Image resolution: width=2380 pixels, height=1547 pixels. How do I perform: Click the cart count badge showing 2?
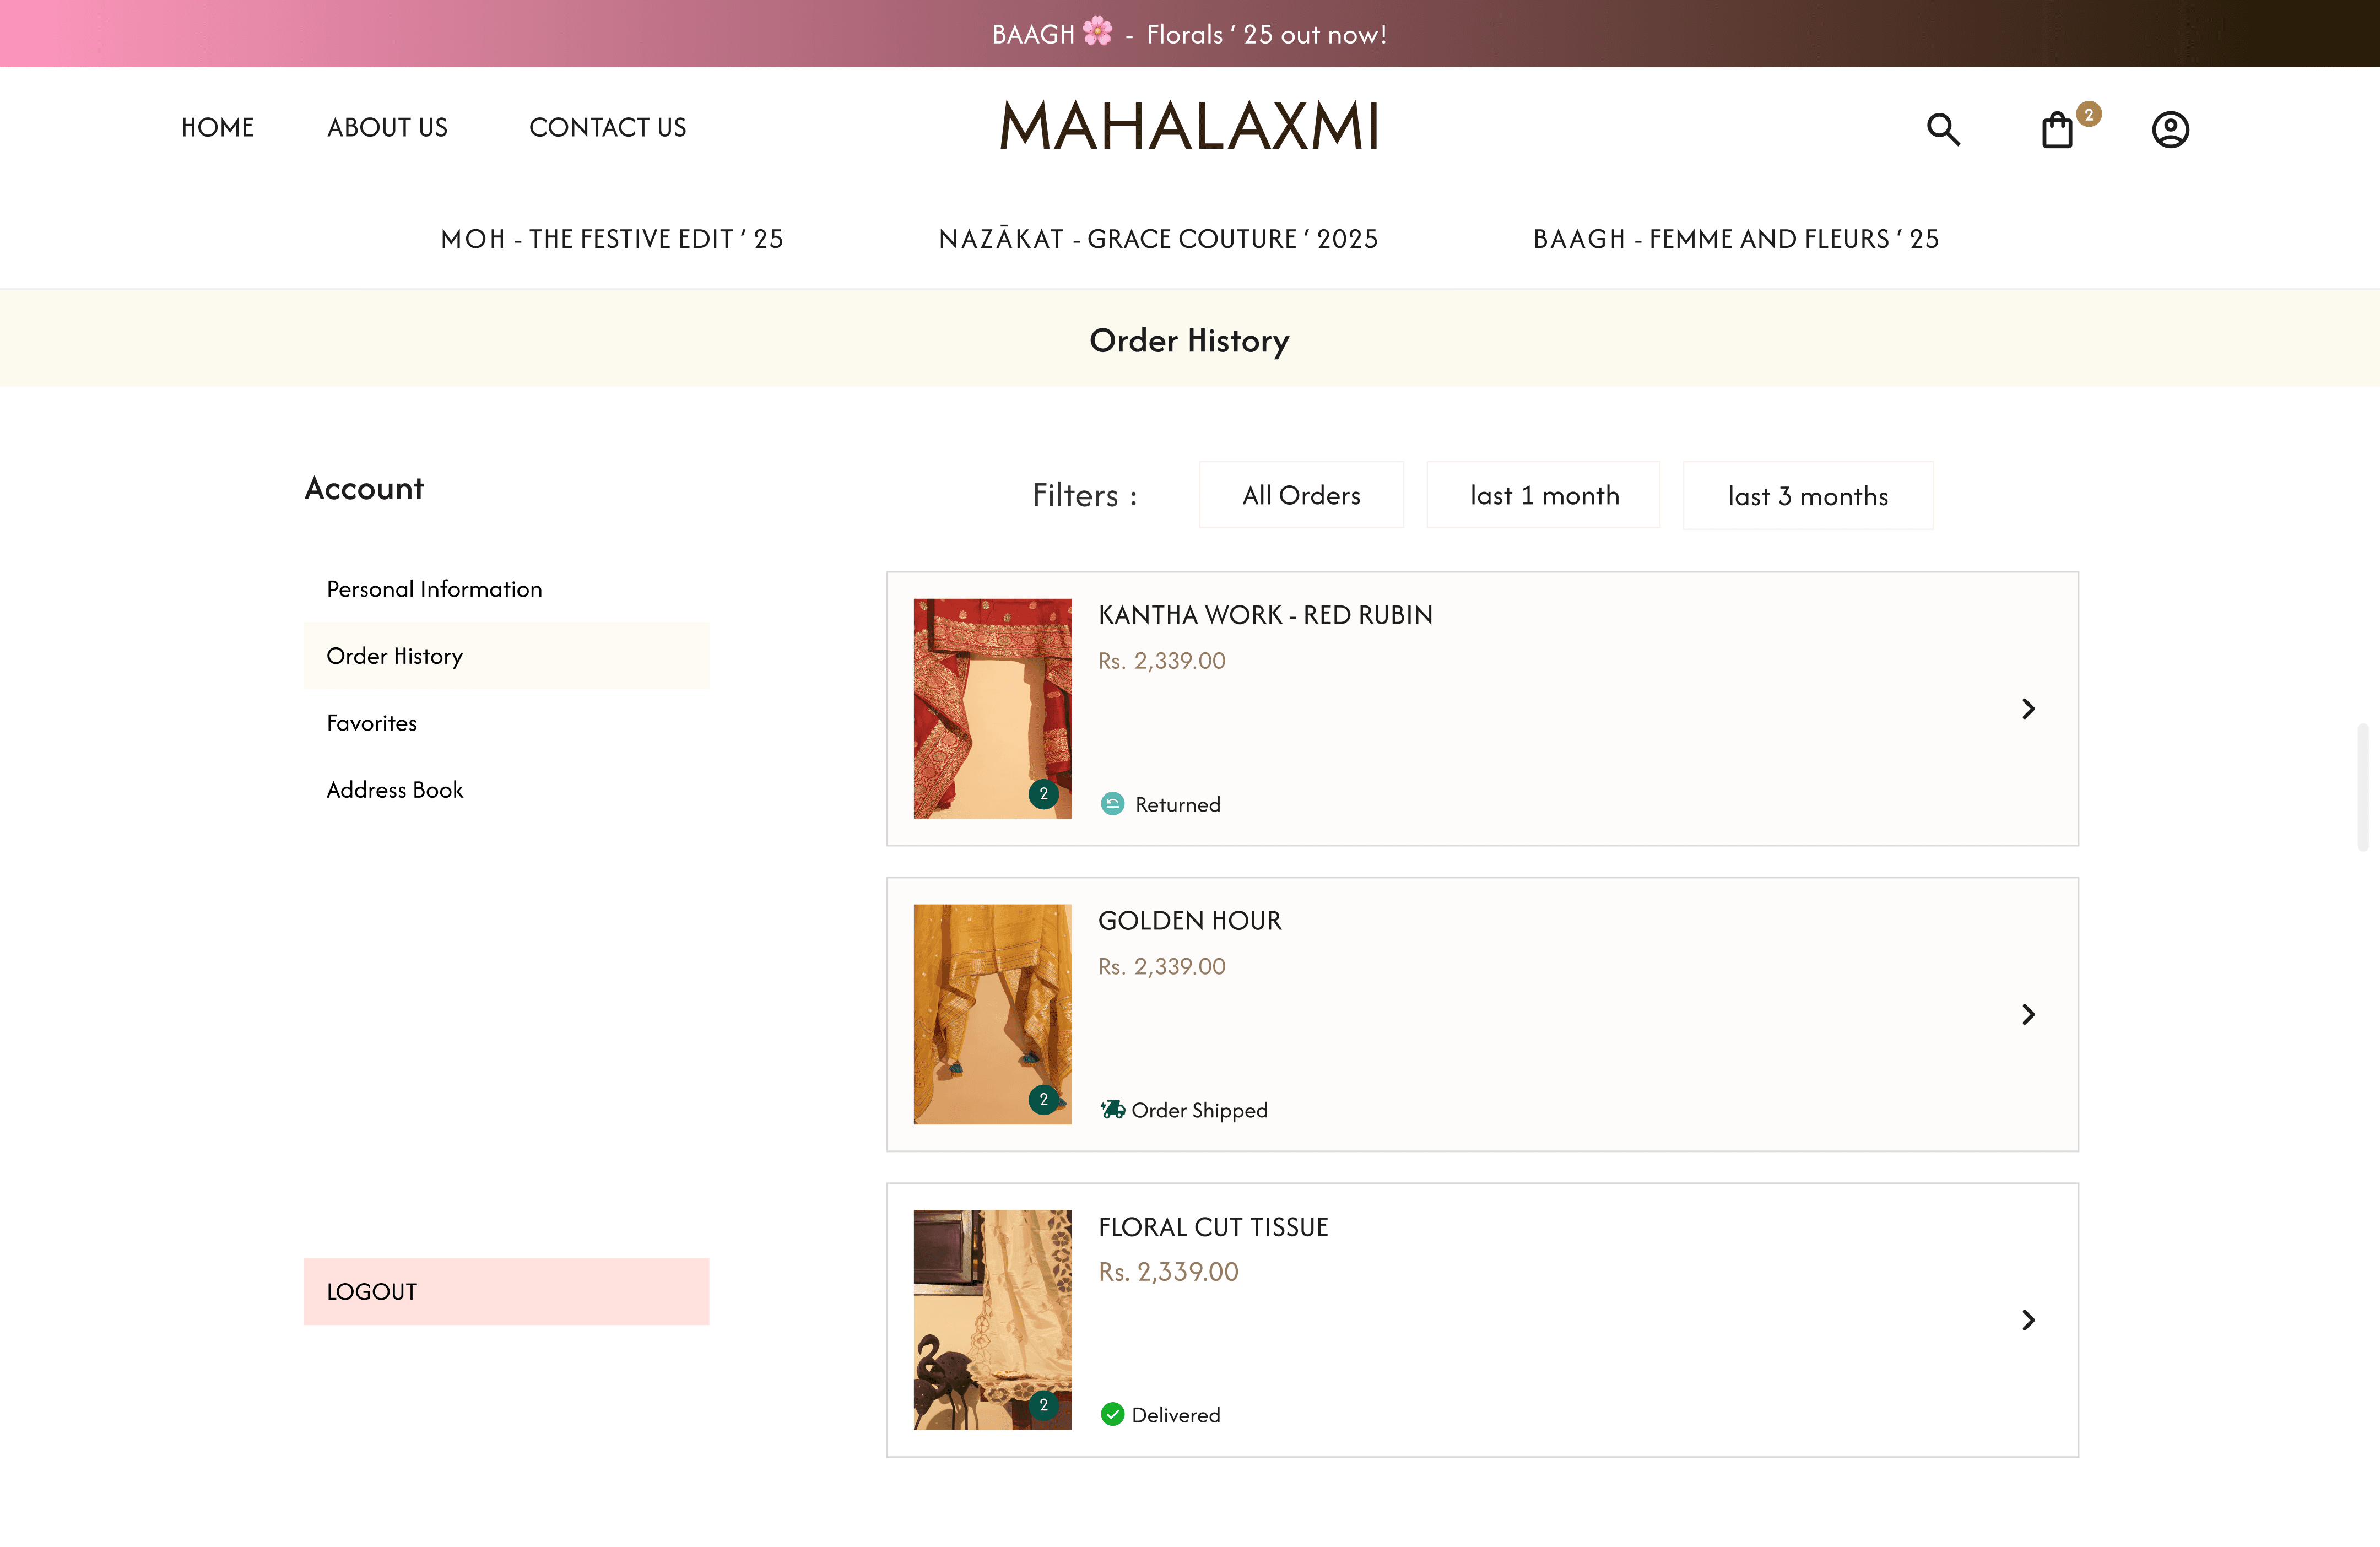pos(2088,114)
